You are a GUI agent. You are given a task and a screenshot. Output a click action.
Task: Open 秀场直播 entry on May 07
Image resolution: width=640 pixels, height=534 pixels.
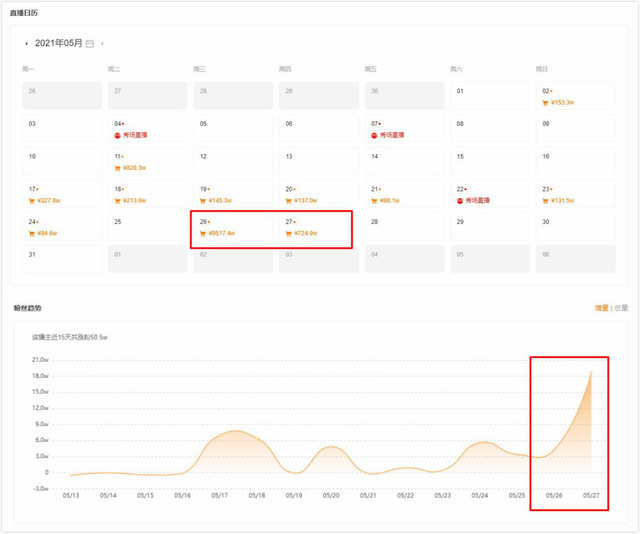pyautogui.click(x=391, y=135)
